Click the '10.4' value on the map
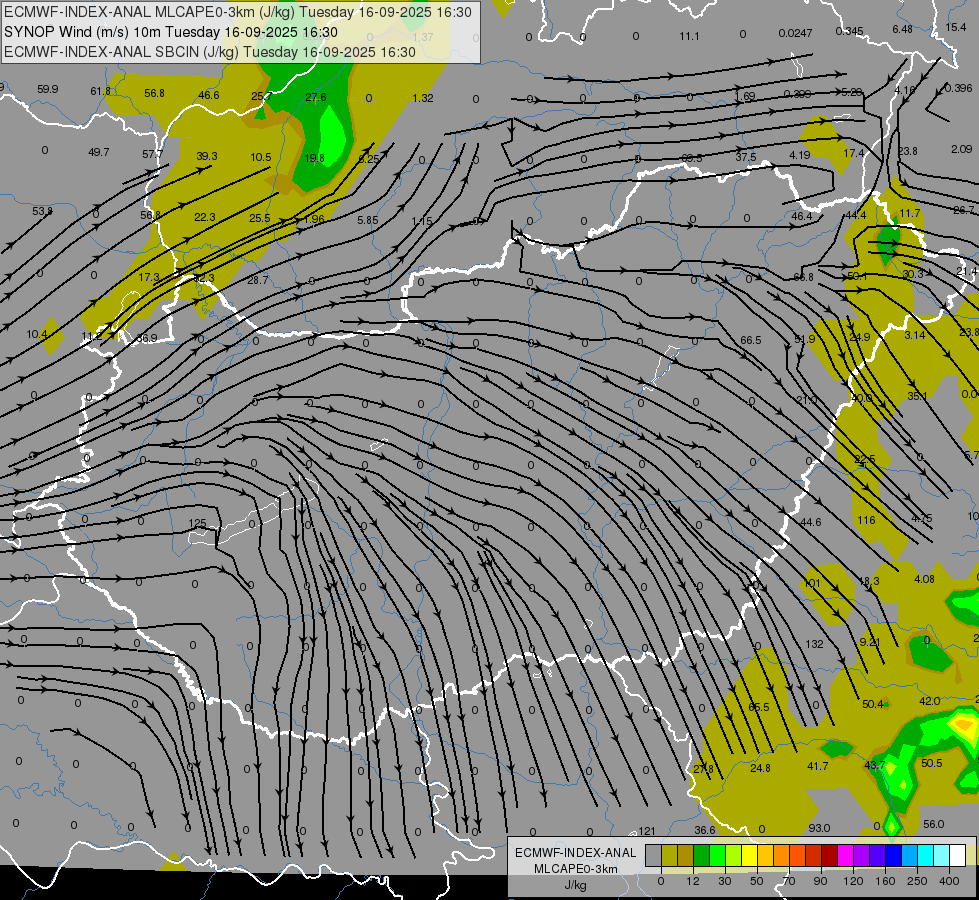Image resolution: width=979 pixels, height=900 pixels. [x=37, y=335]
